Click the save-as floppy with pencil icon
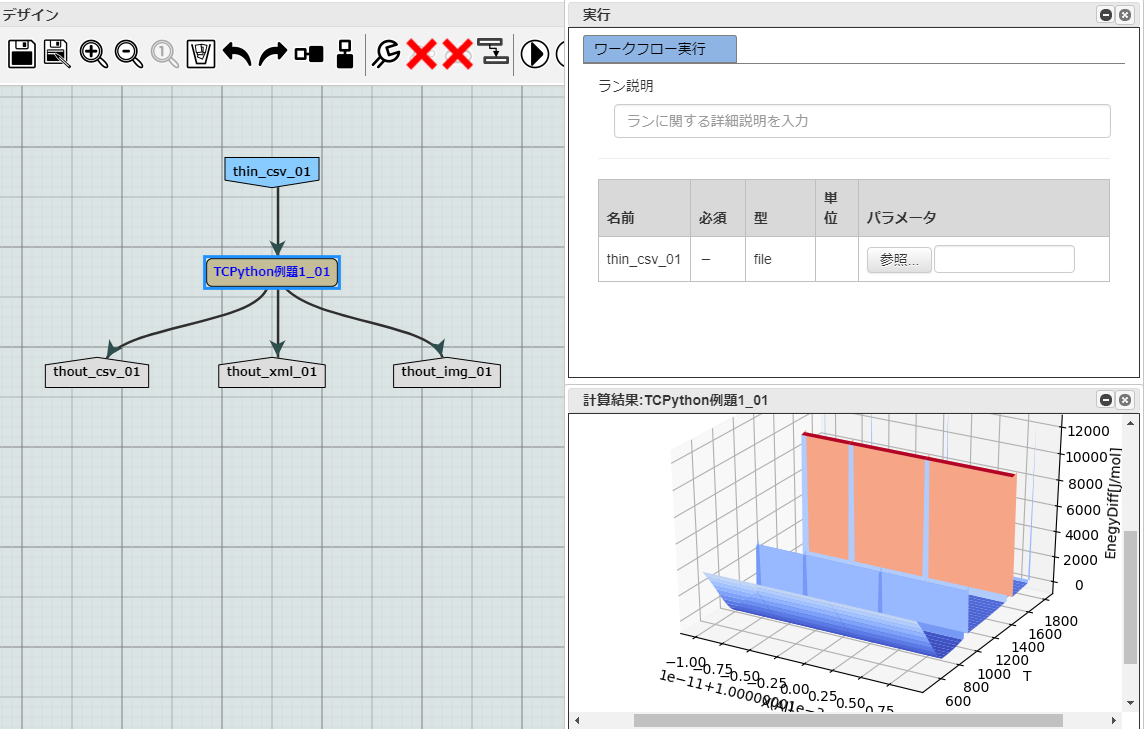This screenshot has width=1145, height=729. point(58,53)
